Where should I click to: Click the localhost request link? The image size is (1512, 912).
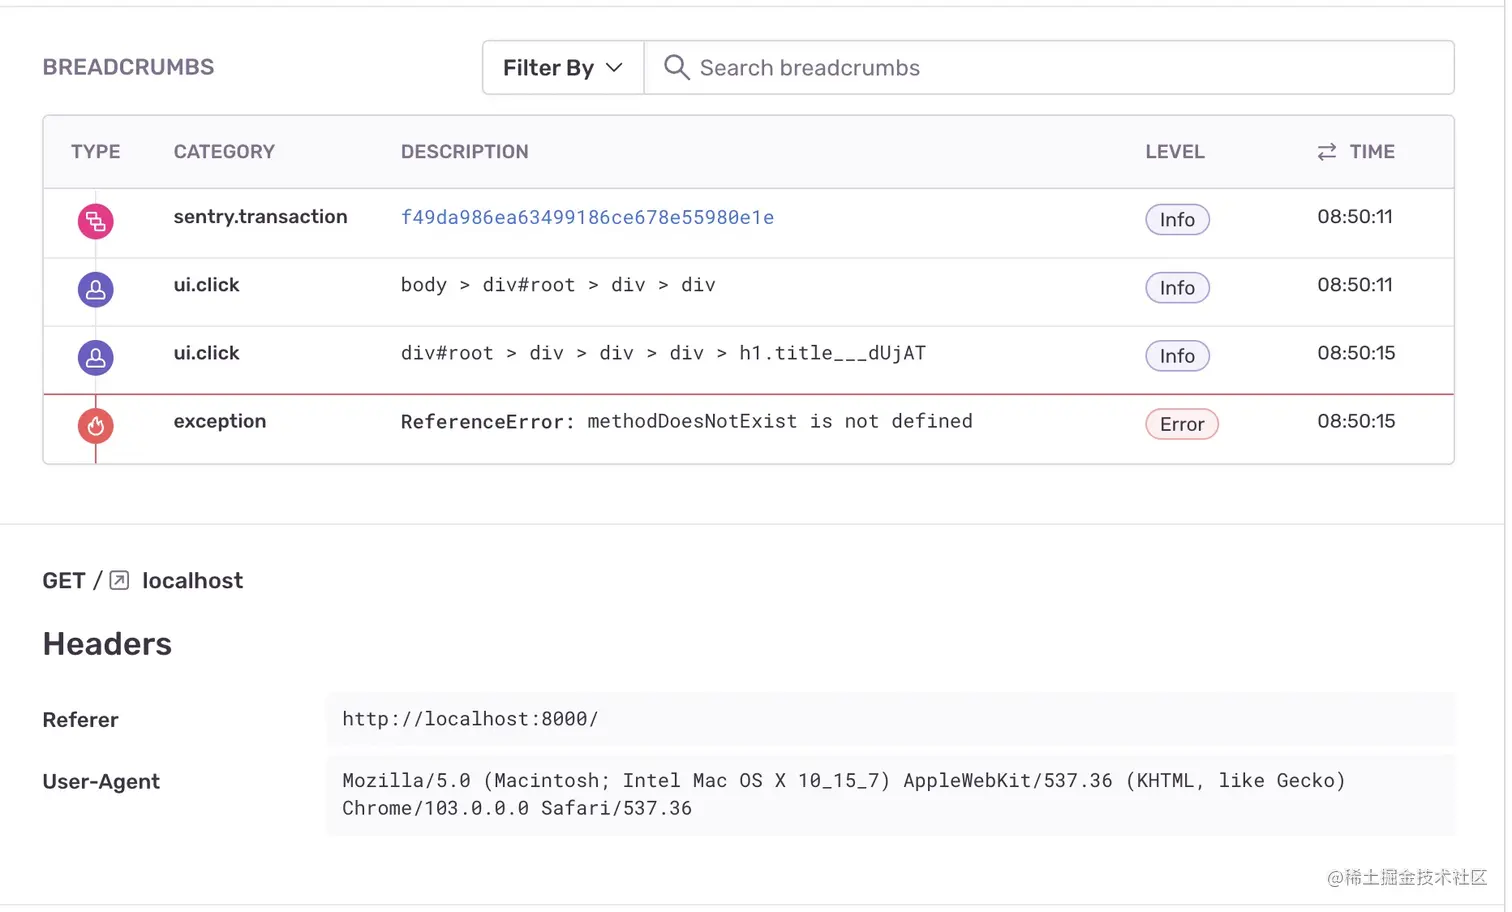pyautogui.click(x=192, y=581)
